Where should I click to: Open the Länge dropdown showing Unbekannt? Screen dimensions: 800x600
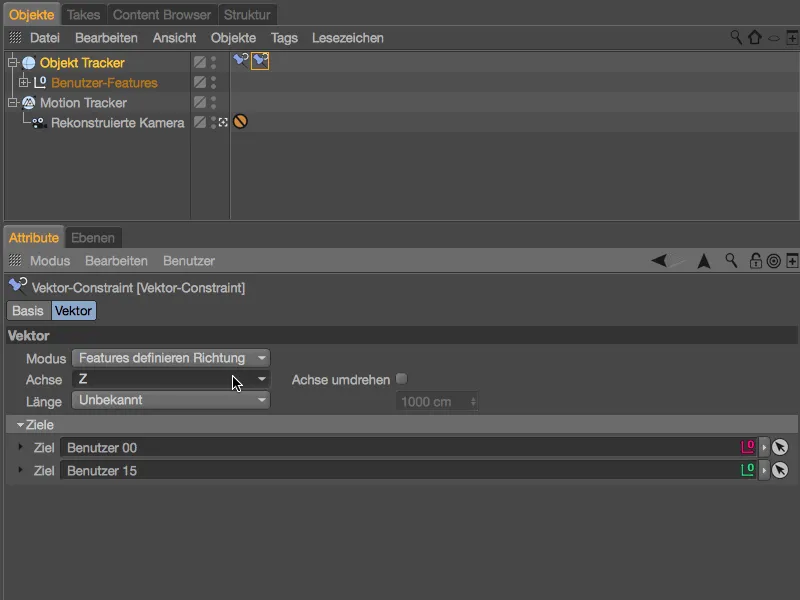coord(171,400)
